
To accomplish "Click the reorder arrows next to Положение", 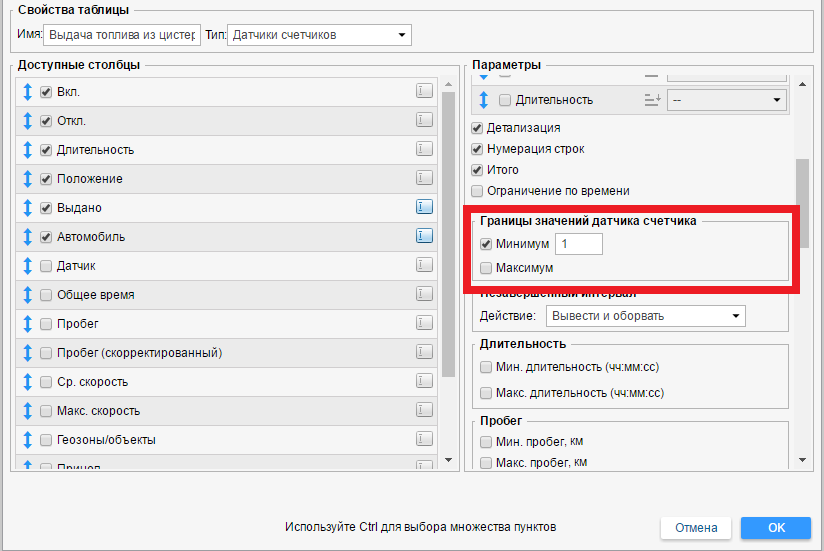I will click(27, 179).
